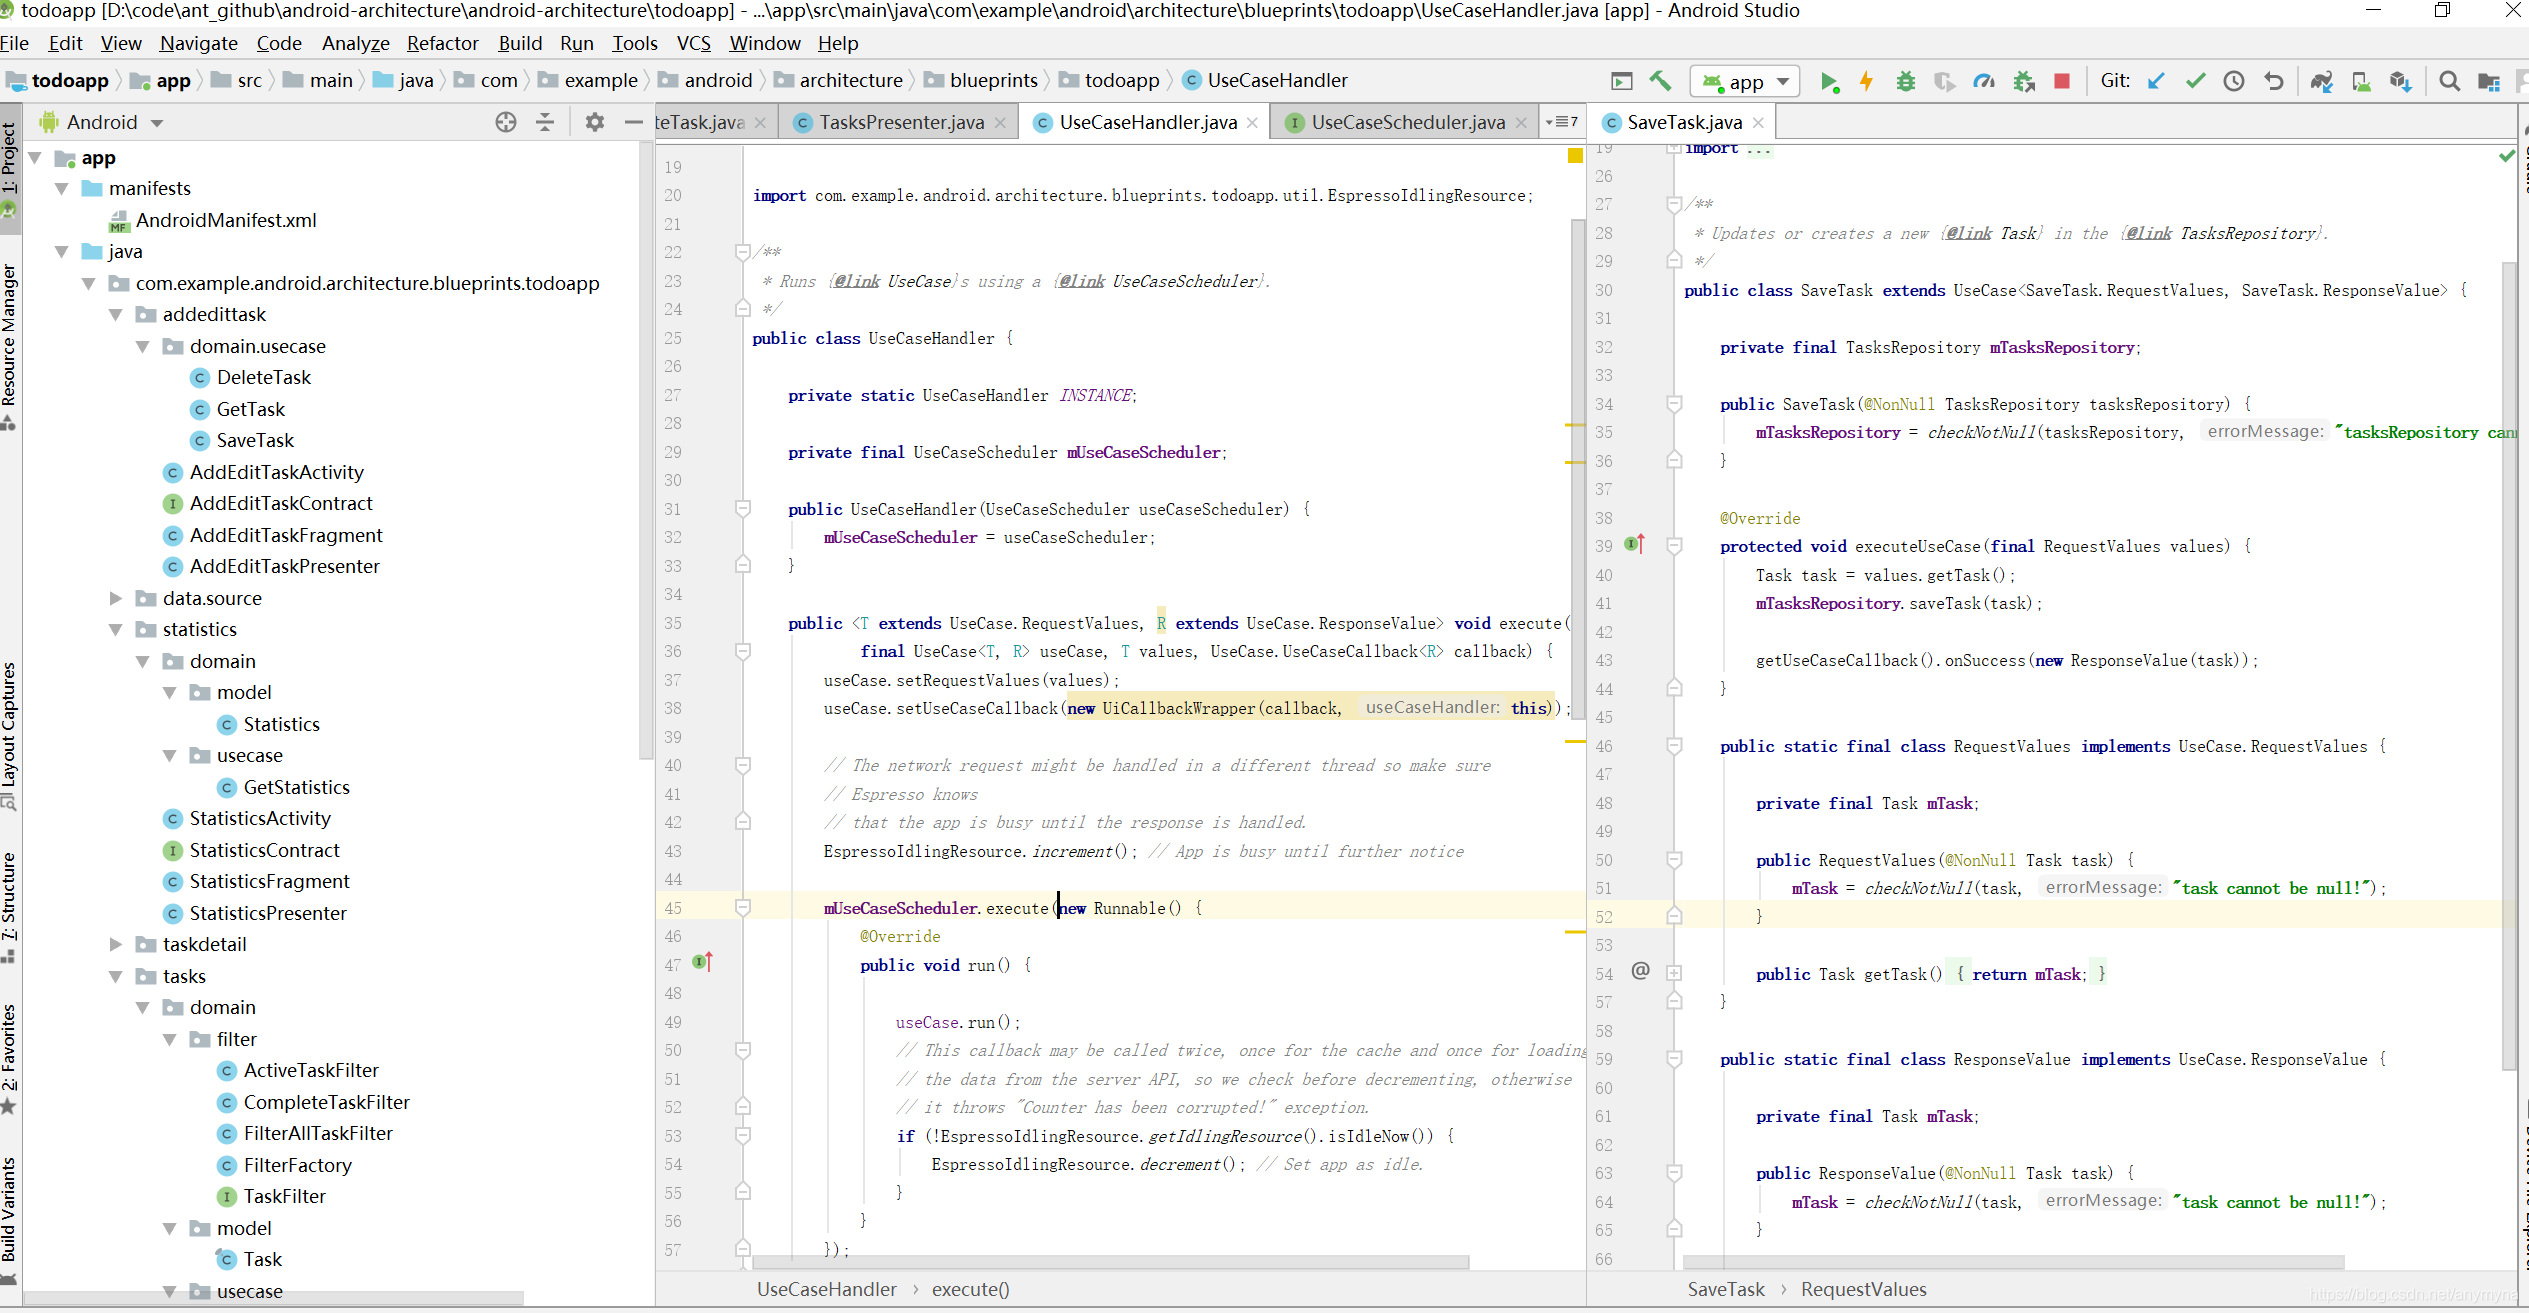The image size is (2529, 1313).
Task: Open the Refactor menu
Action: pyautogui.click(x=442, y=43)
